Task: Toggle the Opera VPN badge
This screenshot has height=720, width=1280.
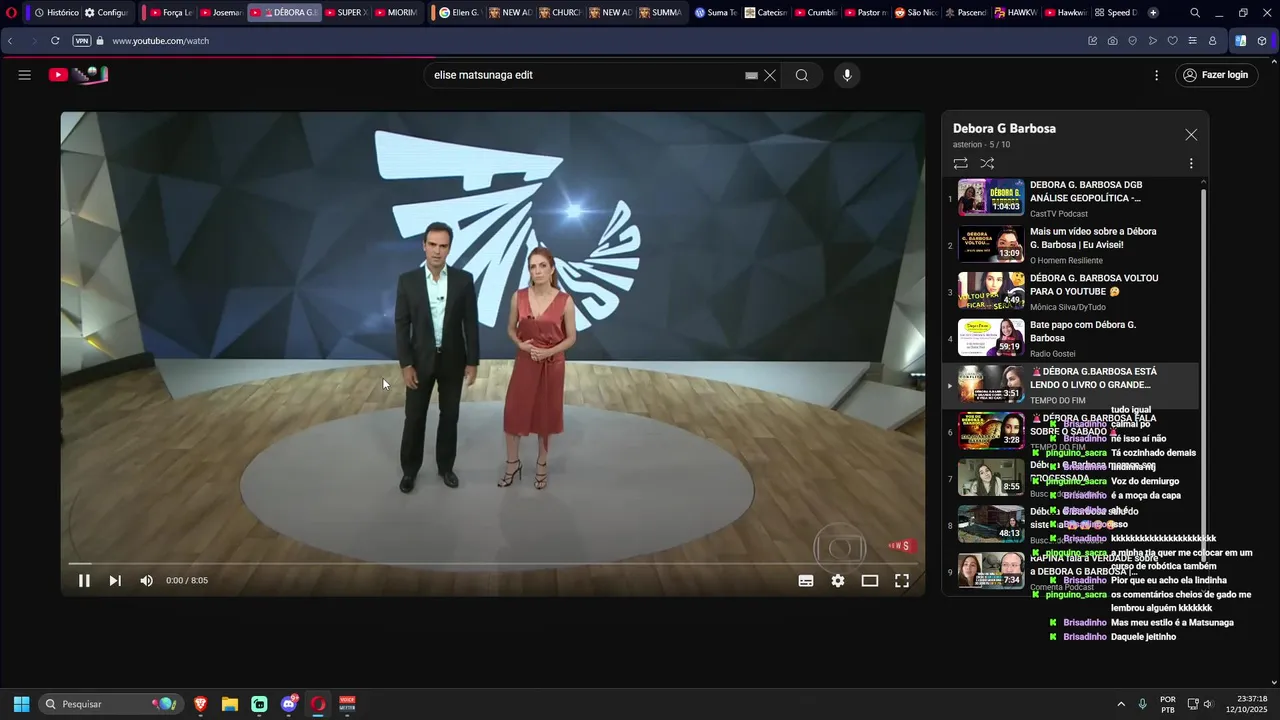Action: (x=81, y=41)
